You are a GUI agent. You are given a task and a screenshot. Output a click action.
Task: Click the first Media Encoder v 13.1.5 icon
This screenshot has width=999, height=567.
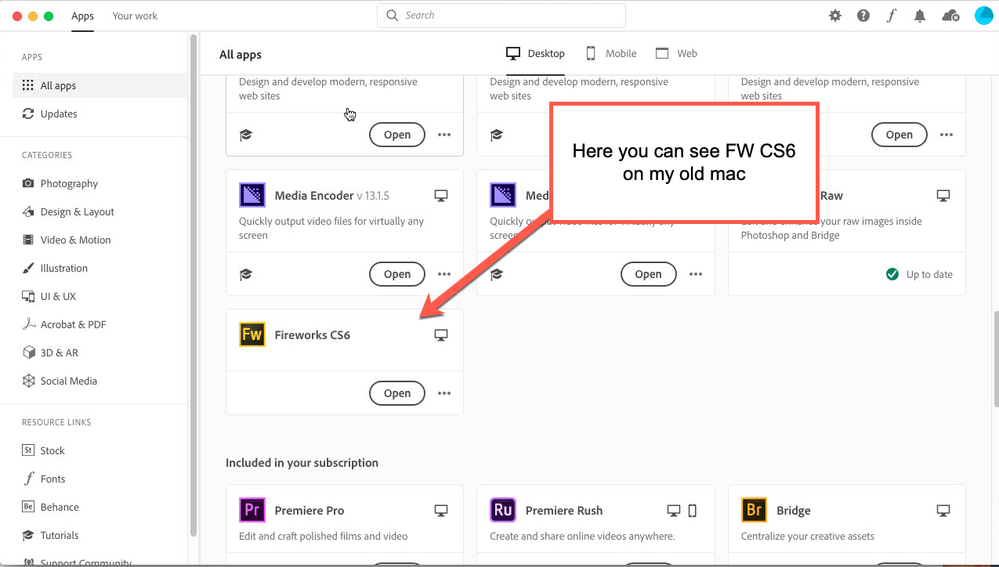click(252, 195)
